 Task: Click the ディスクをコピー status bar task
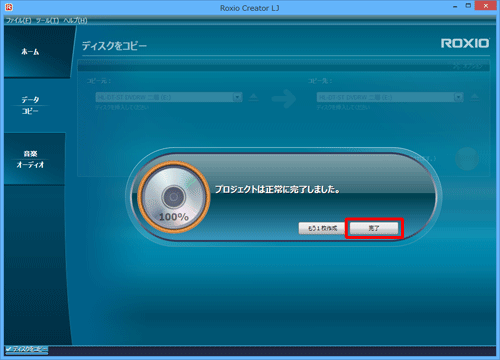click(27, 349)
